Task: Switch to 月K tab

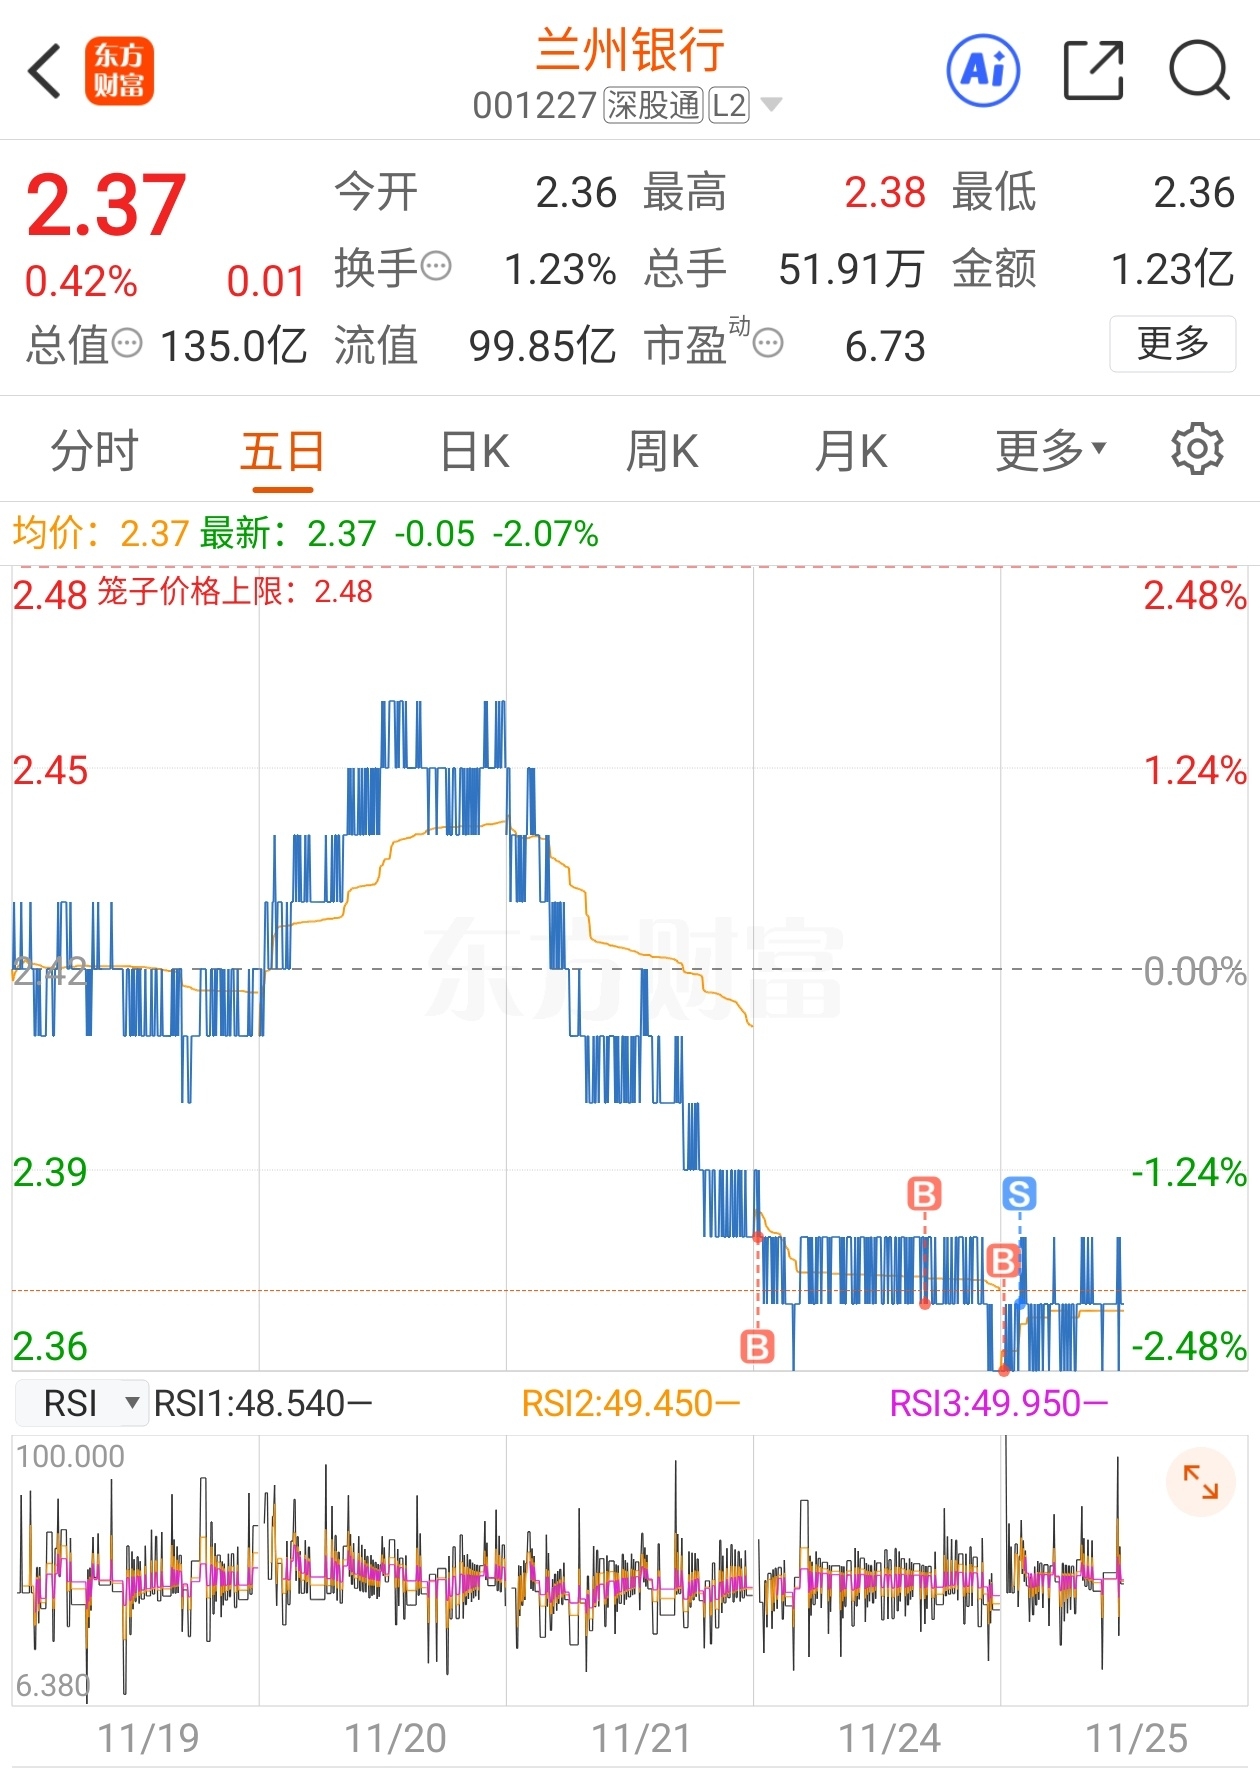Action: coord(851,450)
